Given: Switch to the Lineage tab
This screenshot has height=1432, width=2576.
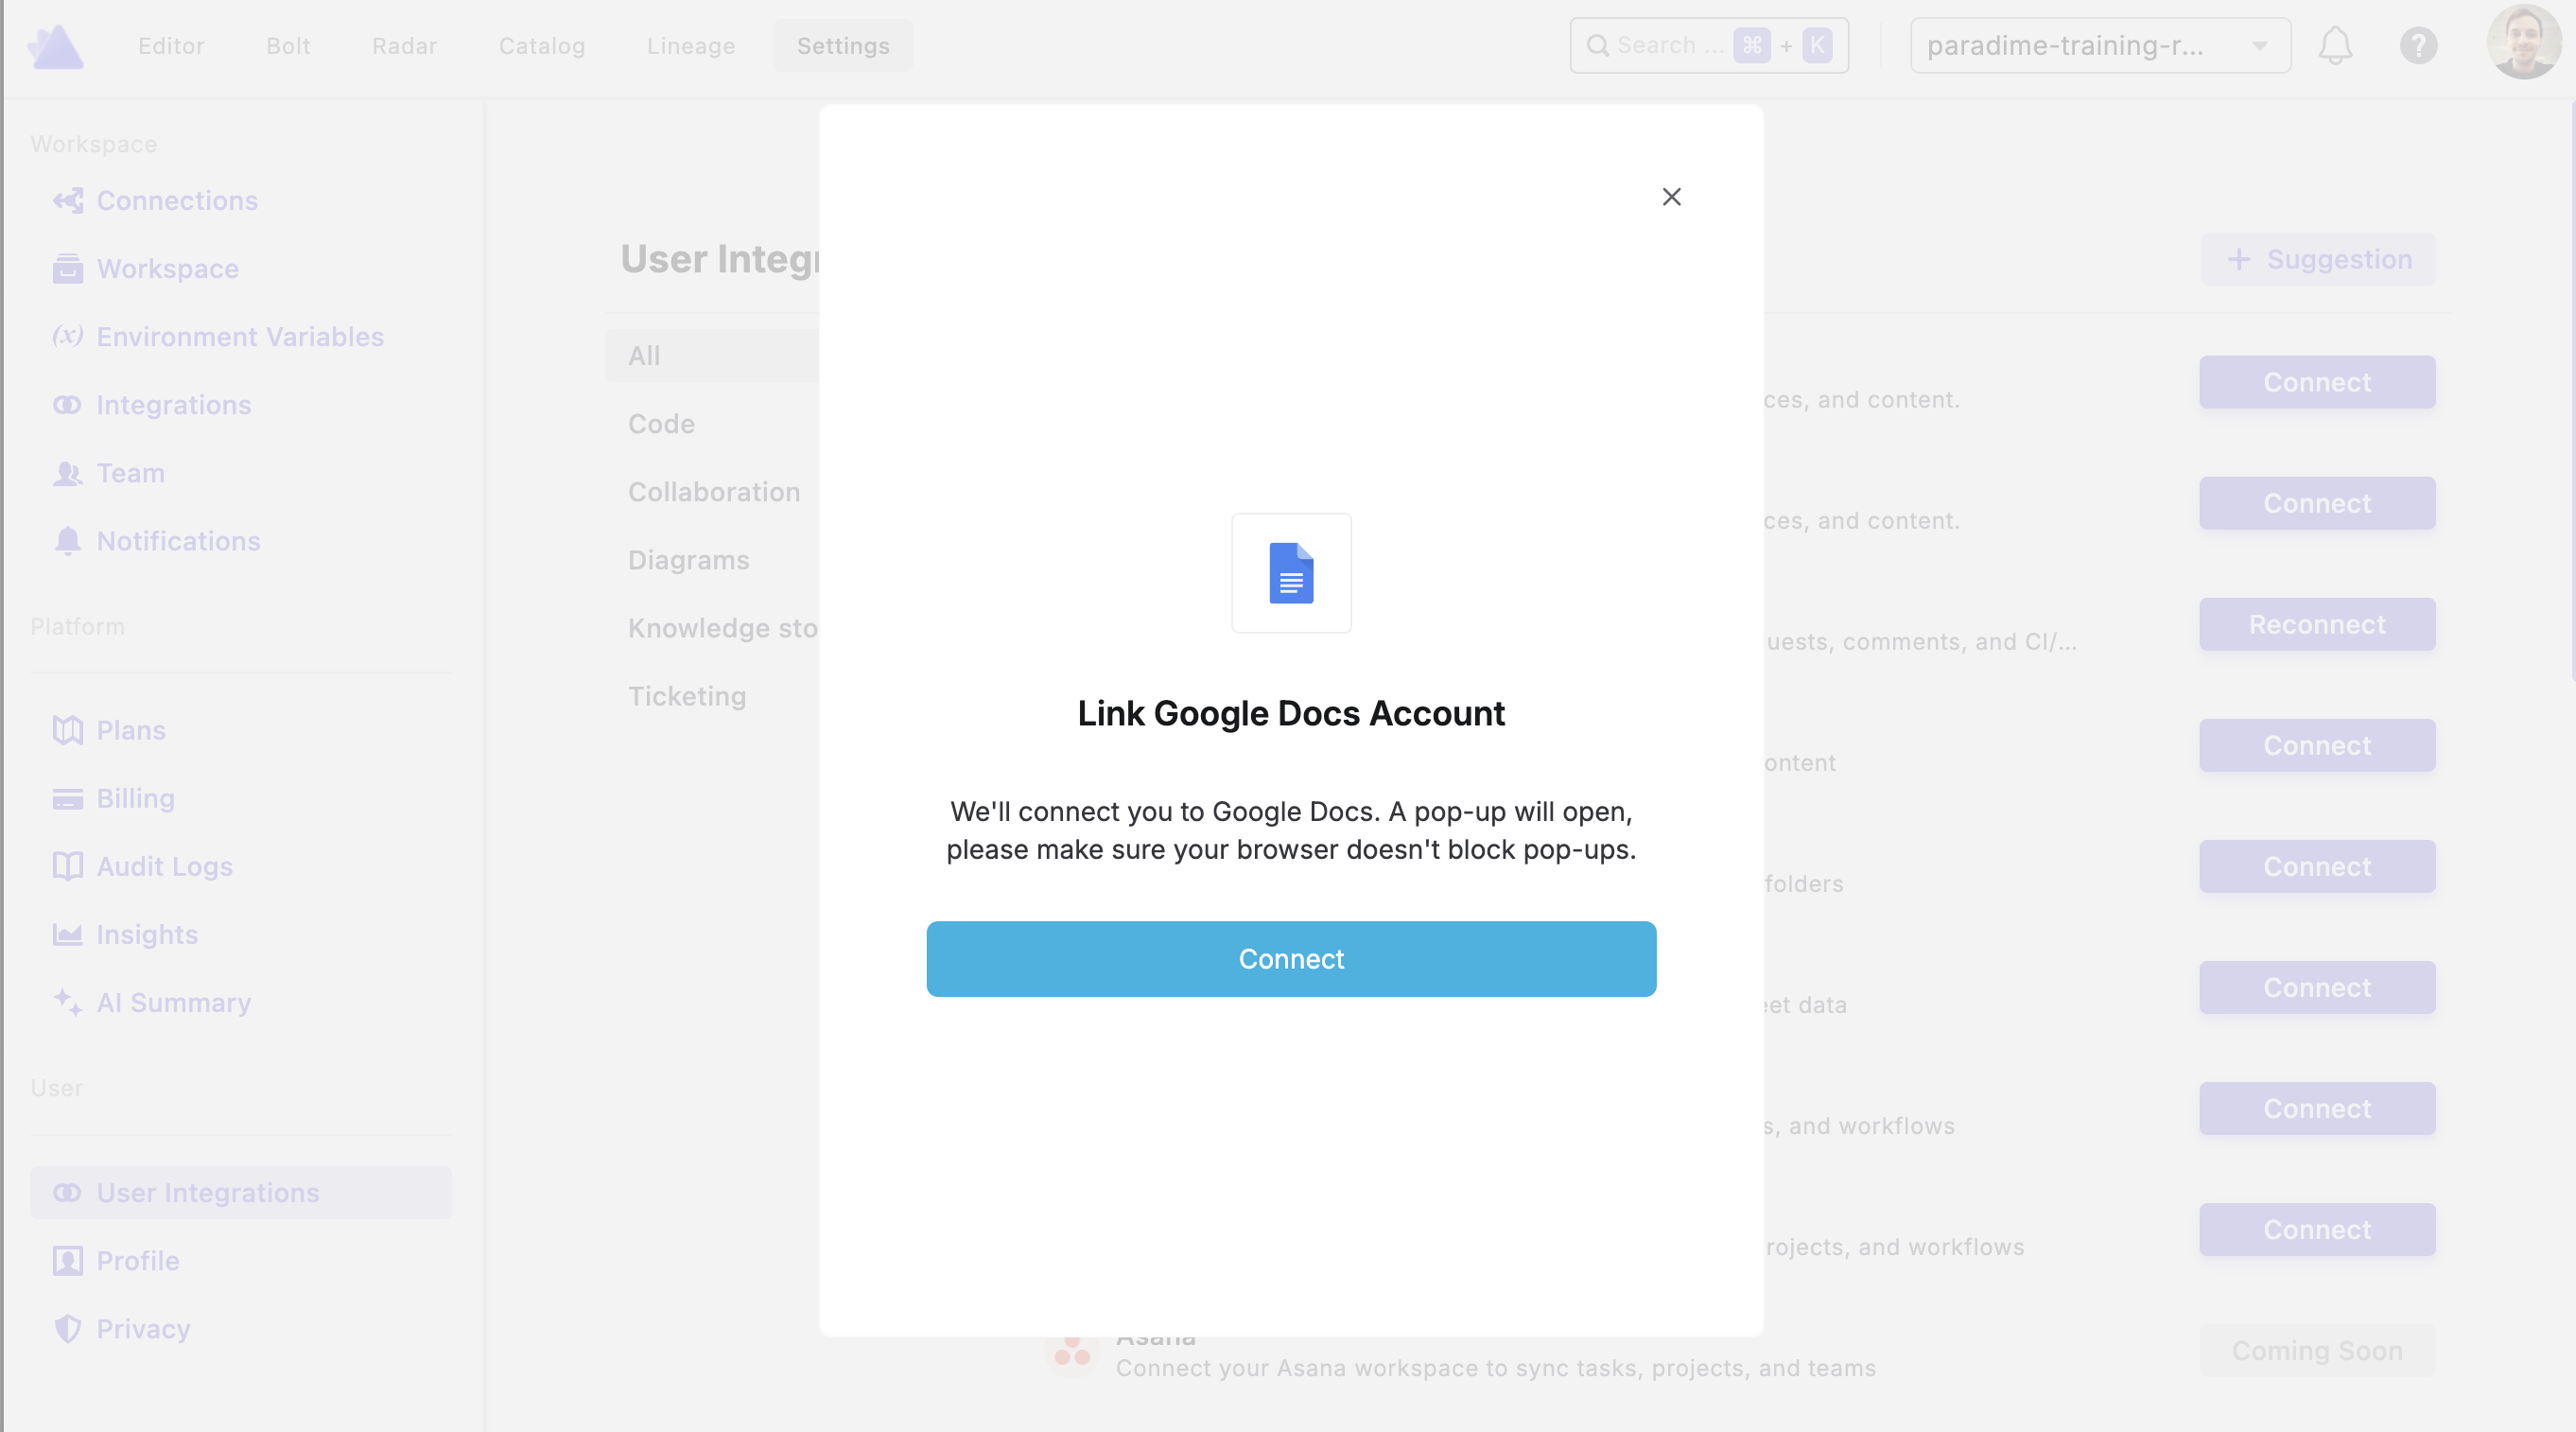Looking at the screenshot, I should [x=690, y=46].
